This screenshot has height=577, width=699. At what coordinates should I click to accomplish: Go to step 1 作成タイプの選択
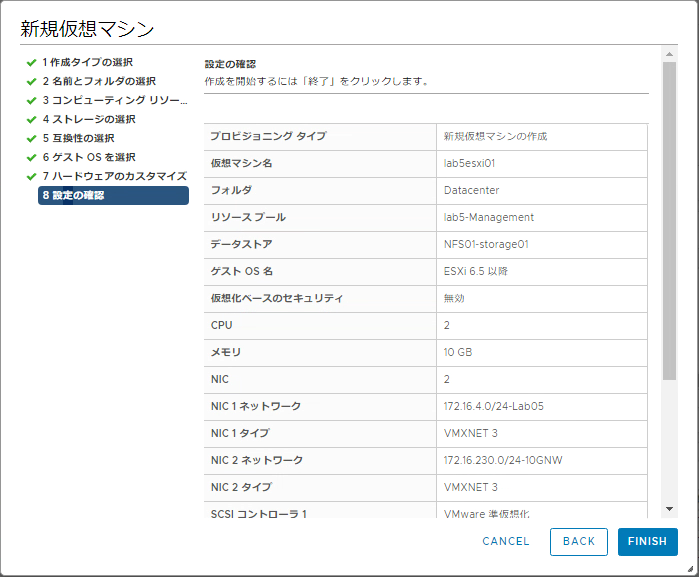[x=88, y=62]
